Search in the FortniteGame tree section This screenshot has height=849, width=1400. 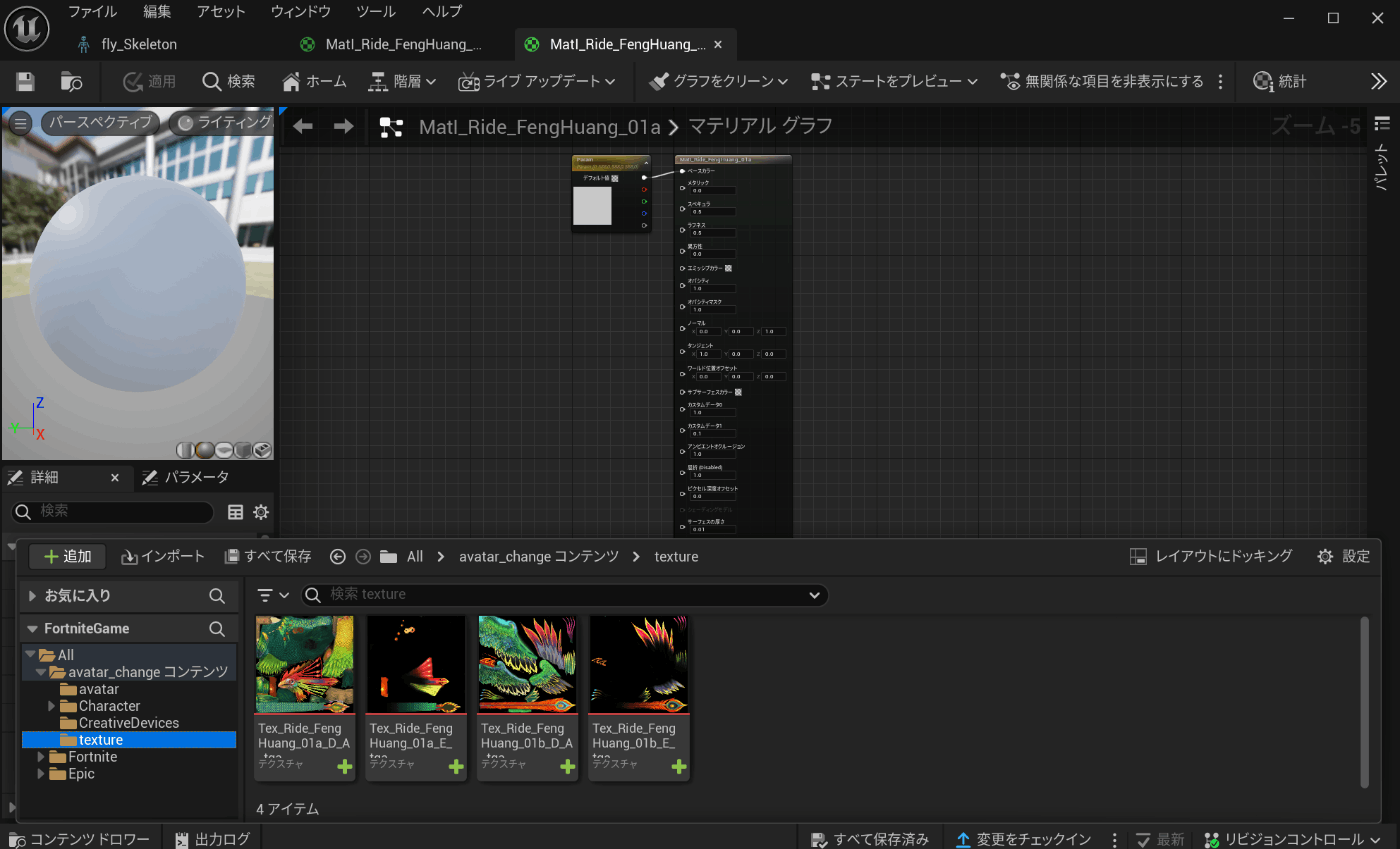(217, 629)
